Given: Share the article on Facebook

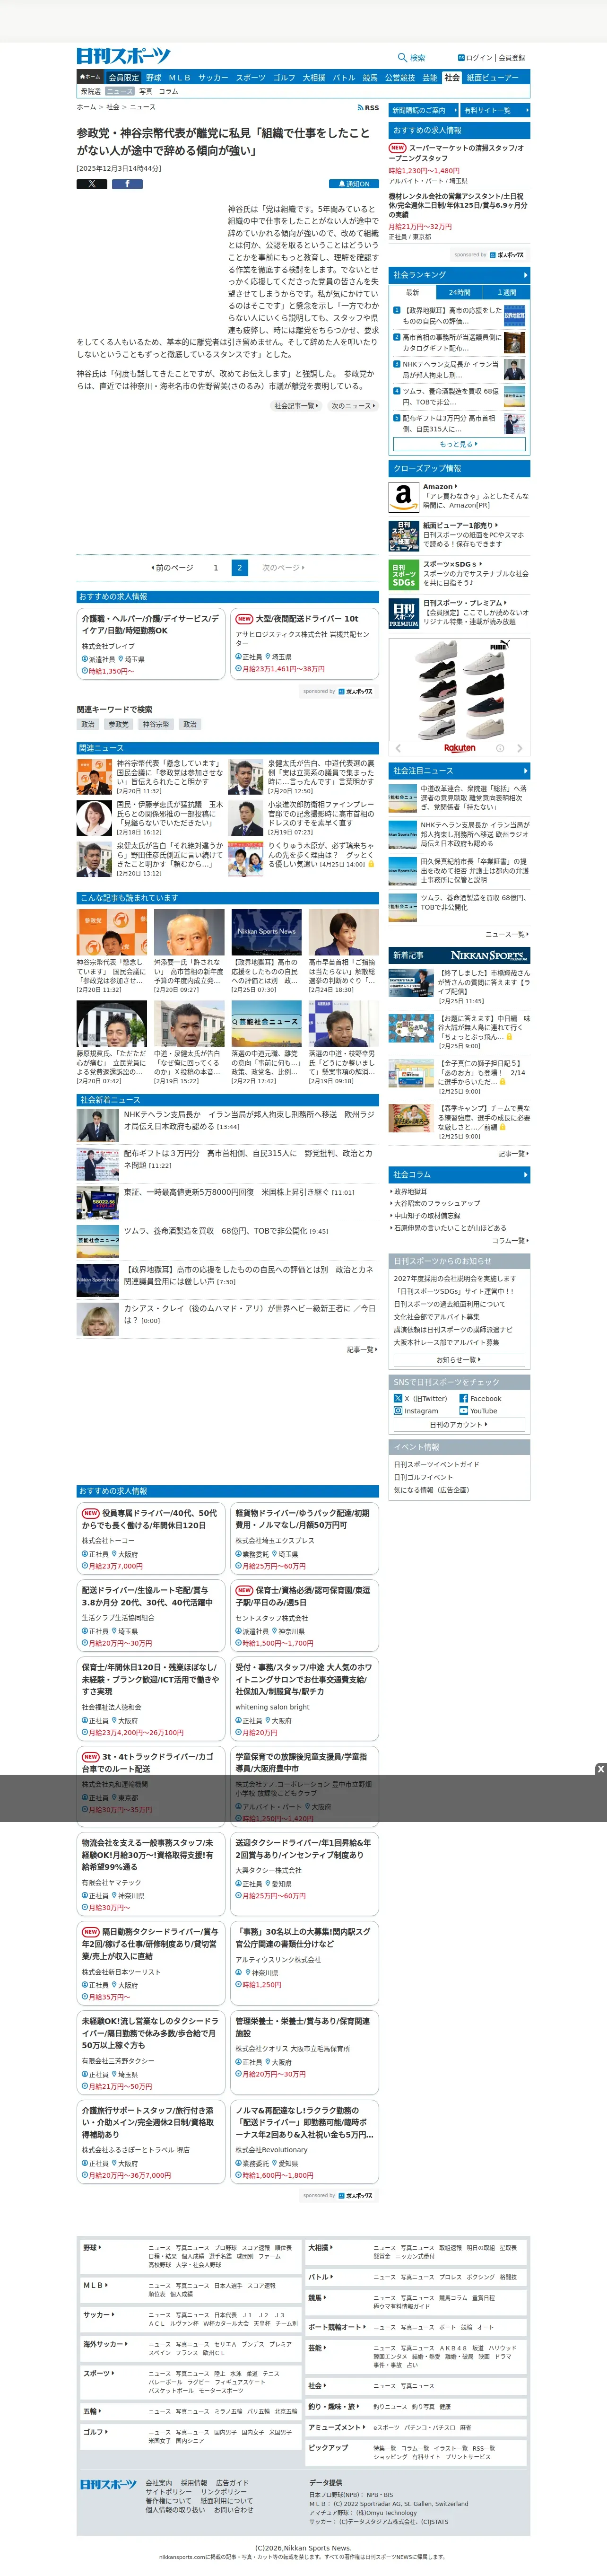Looking at the screenshot, I should (x=127, y=184).
